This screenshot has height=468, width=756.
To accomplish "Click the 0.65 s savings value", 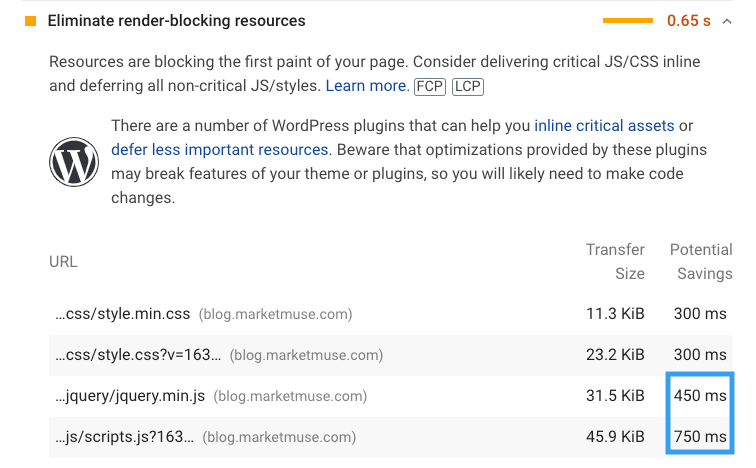I will pyautogui.click(x=688, y=21).
